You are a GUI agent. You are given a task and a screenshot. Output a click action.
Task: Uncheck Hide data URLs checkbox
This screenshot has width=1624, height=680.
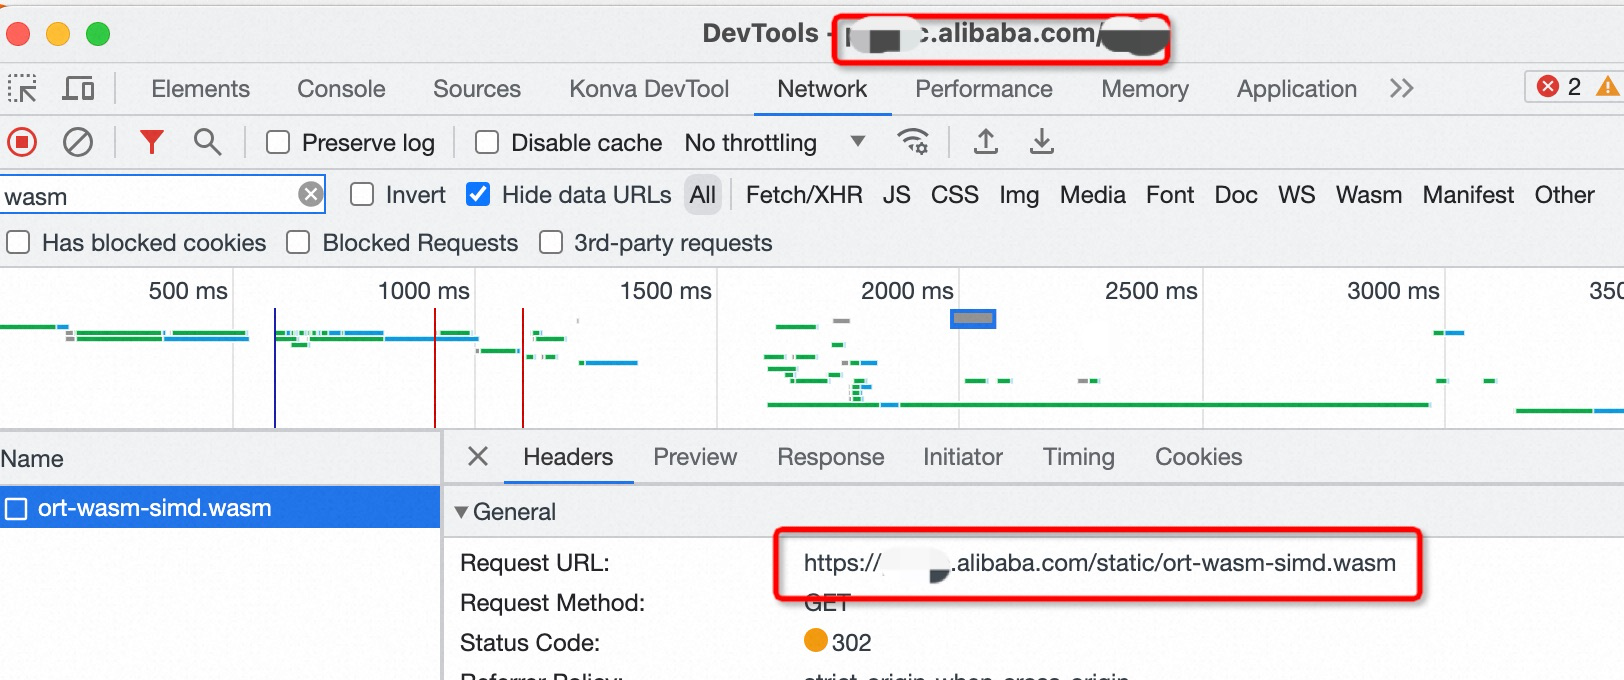pyautogui.click(x=478, y=195)
